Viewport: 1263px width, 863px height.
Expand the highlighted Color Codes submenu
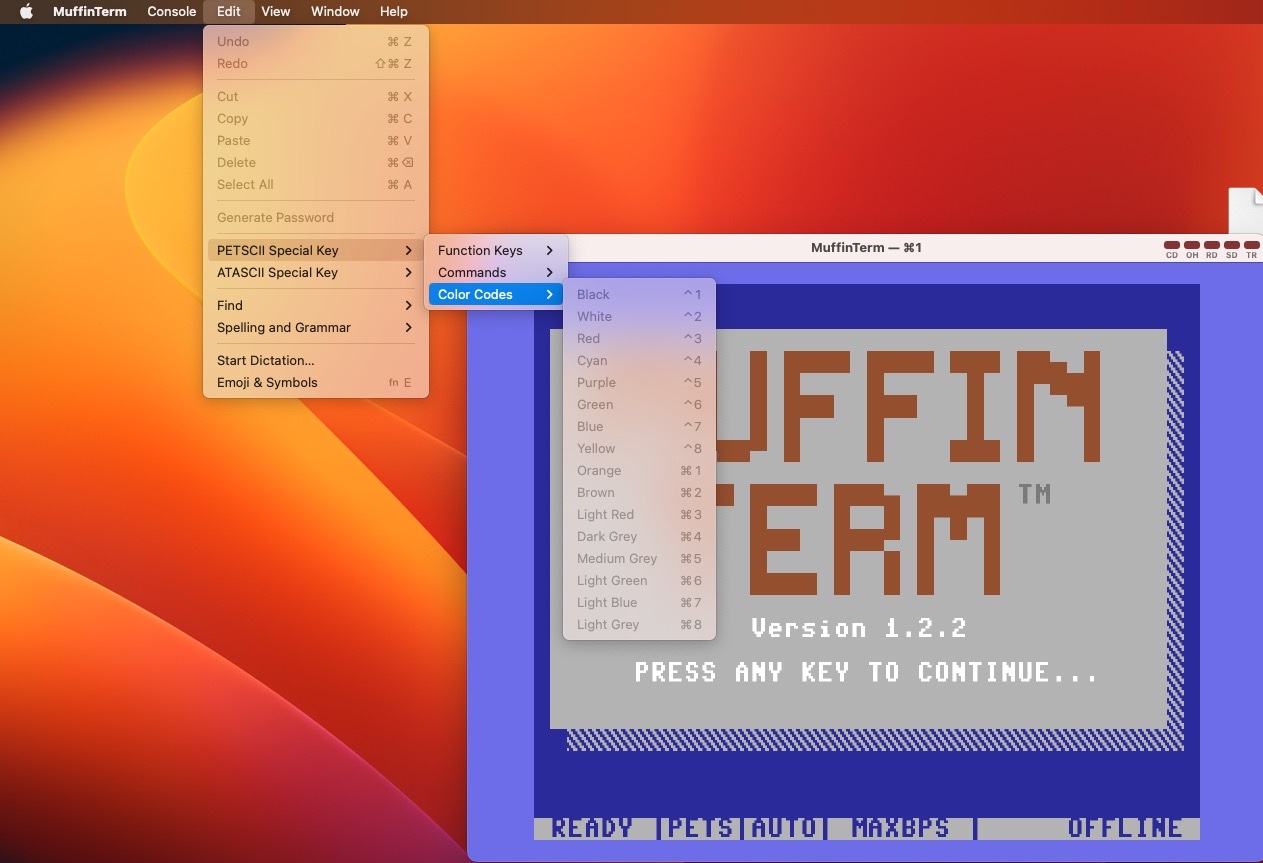click(496, 294)
